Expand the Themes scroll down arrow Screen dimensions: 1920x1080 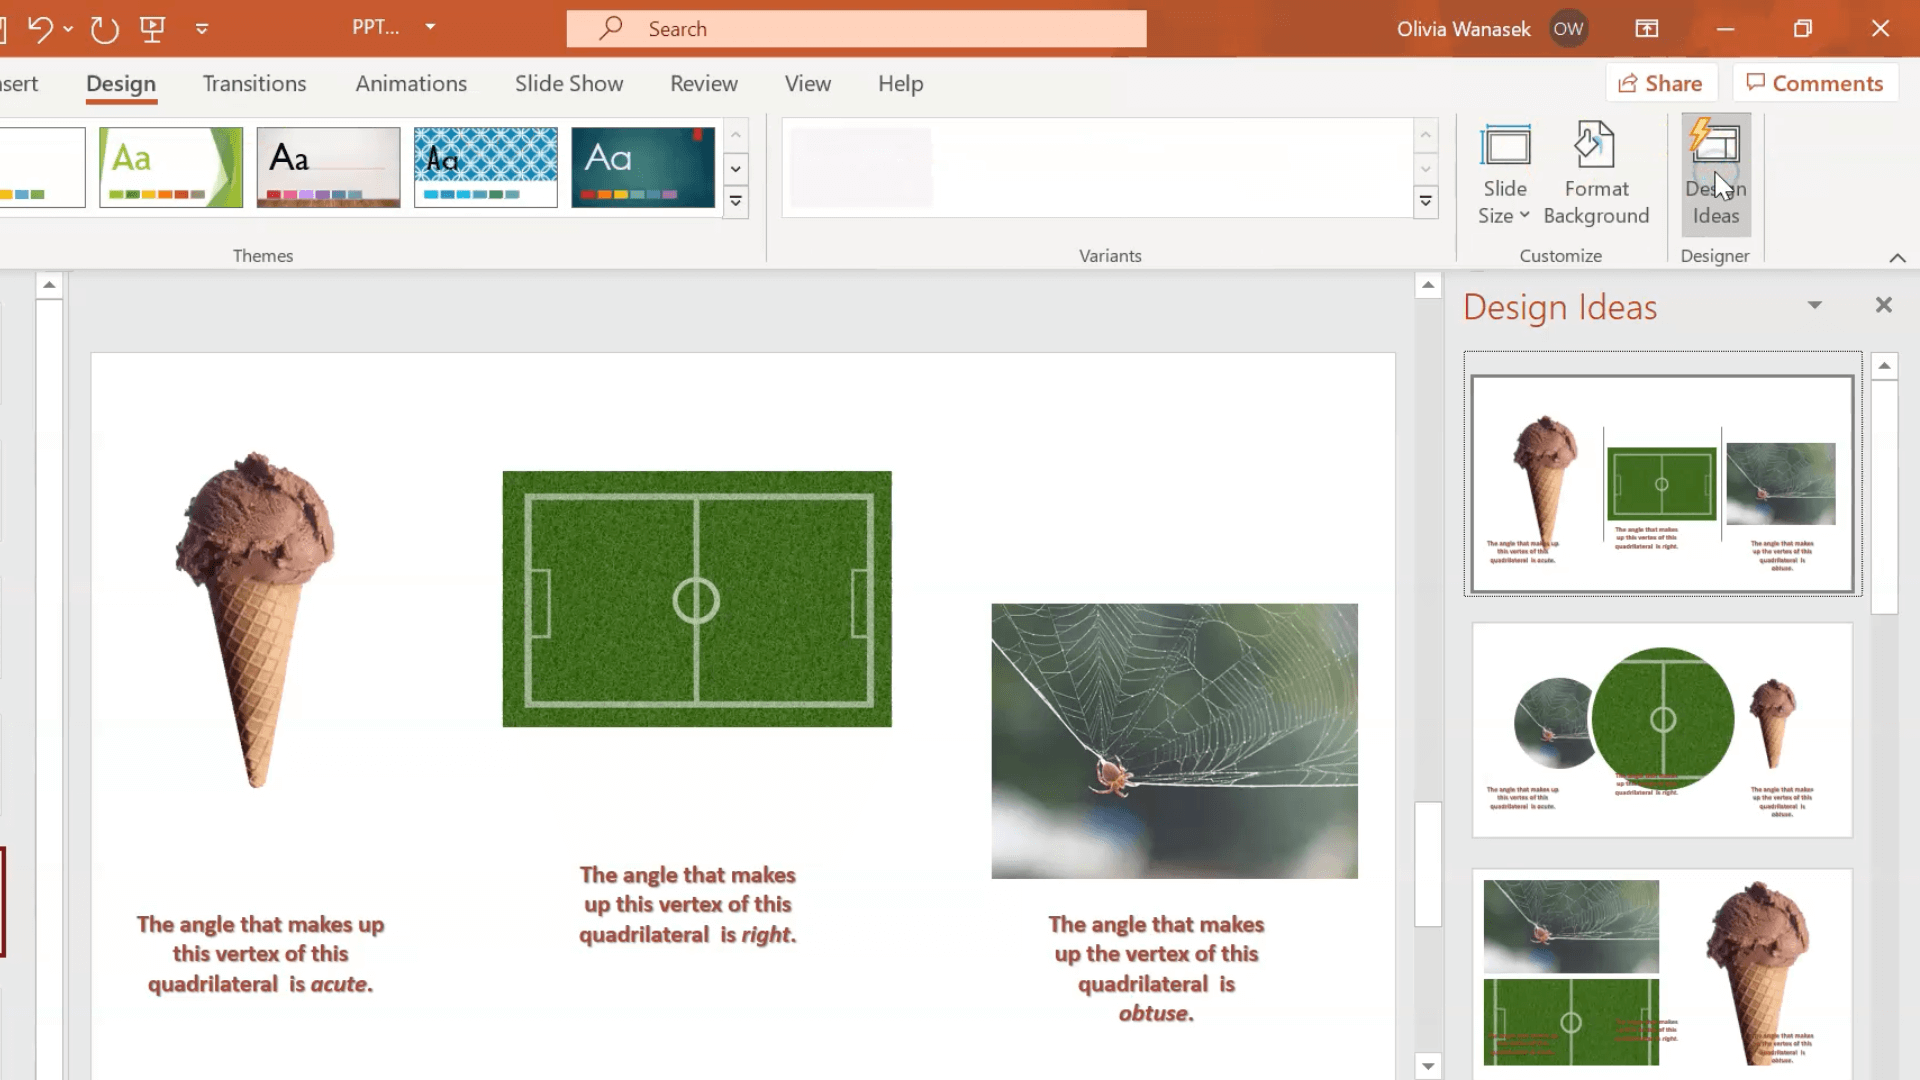click(736, 167)
